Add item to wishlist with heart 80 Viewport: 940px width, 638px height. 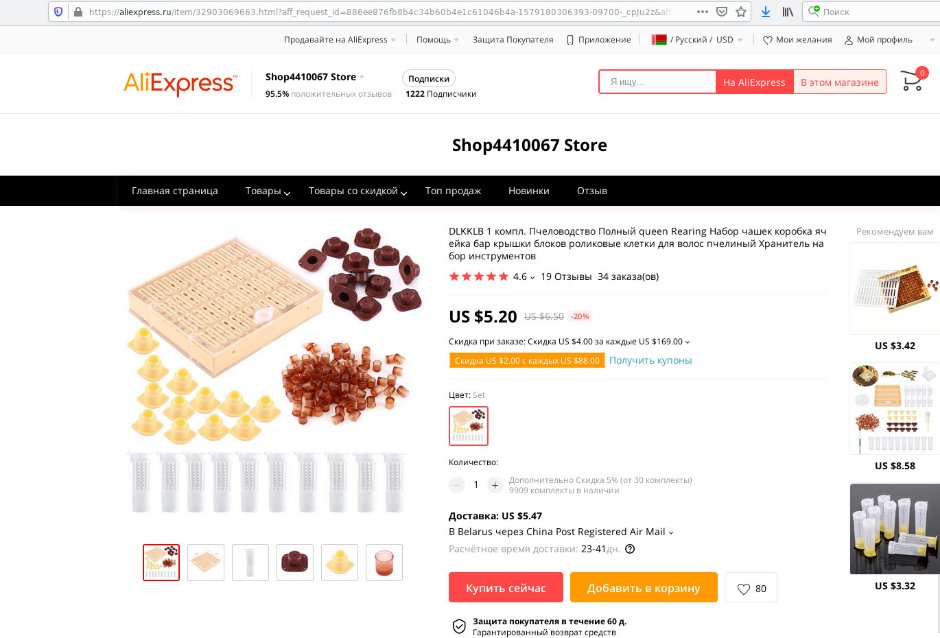pos(751,588)
